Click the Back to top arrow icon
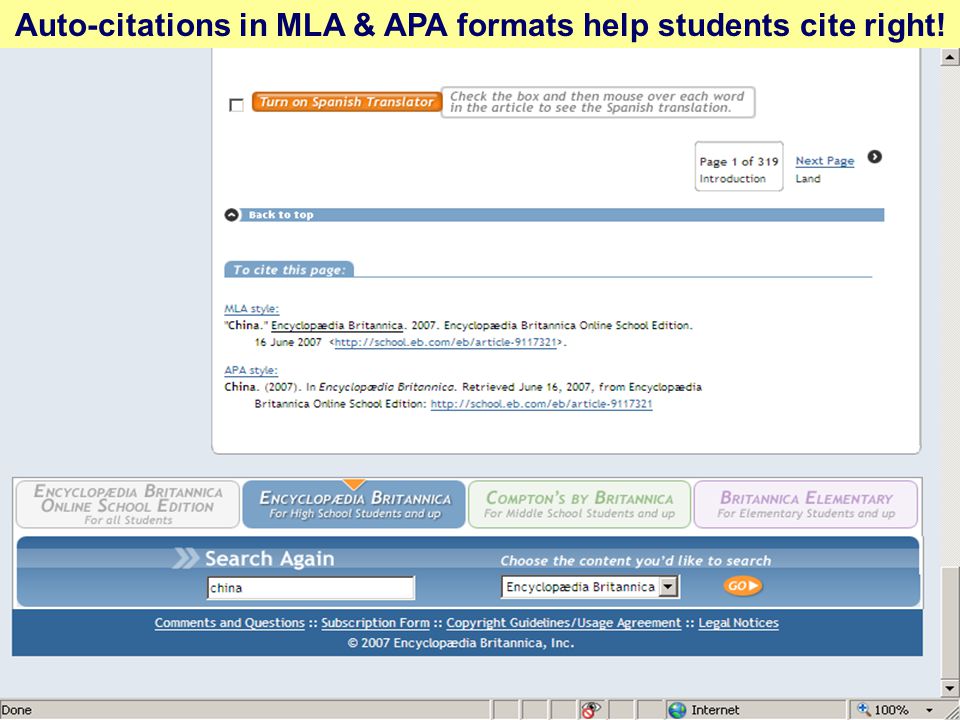Viewport: 960px width, 720px height. pyautogui.click(x=231, y=215)
